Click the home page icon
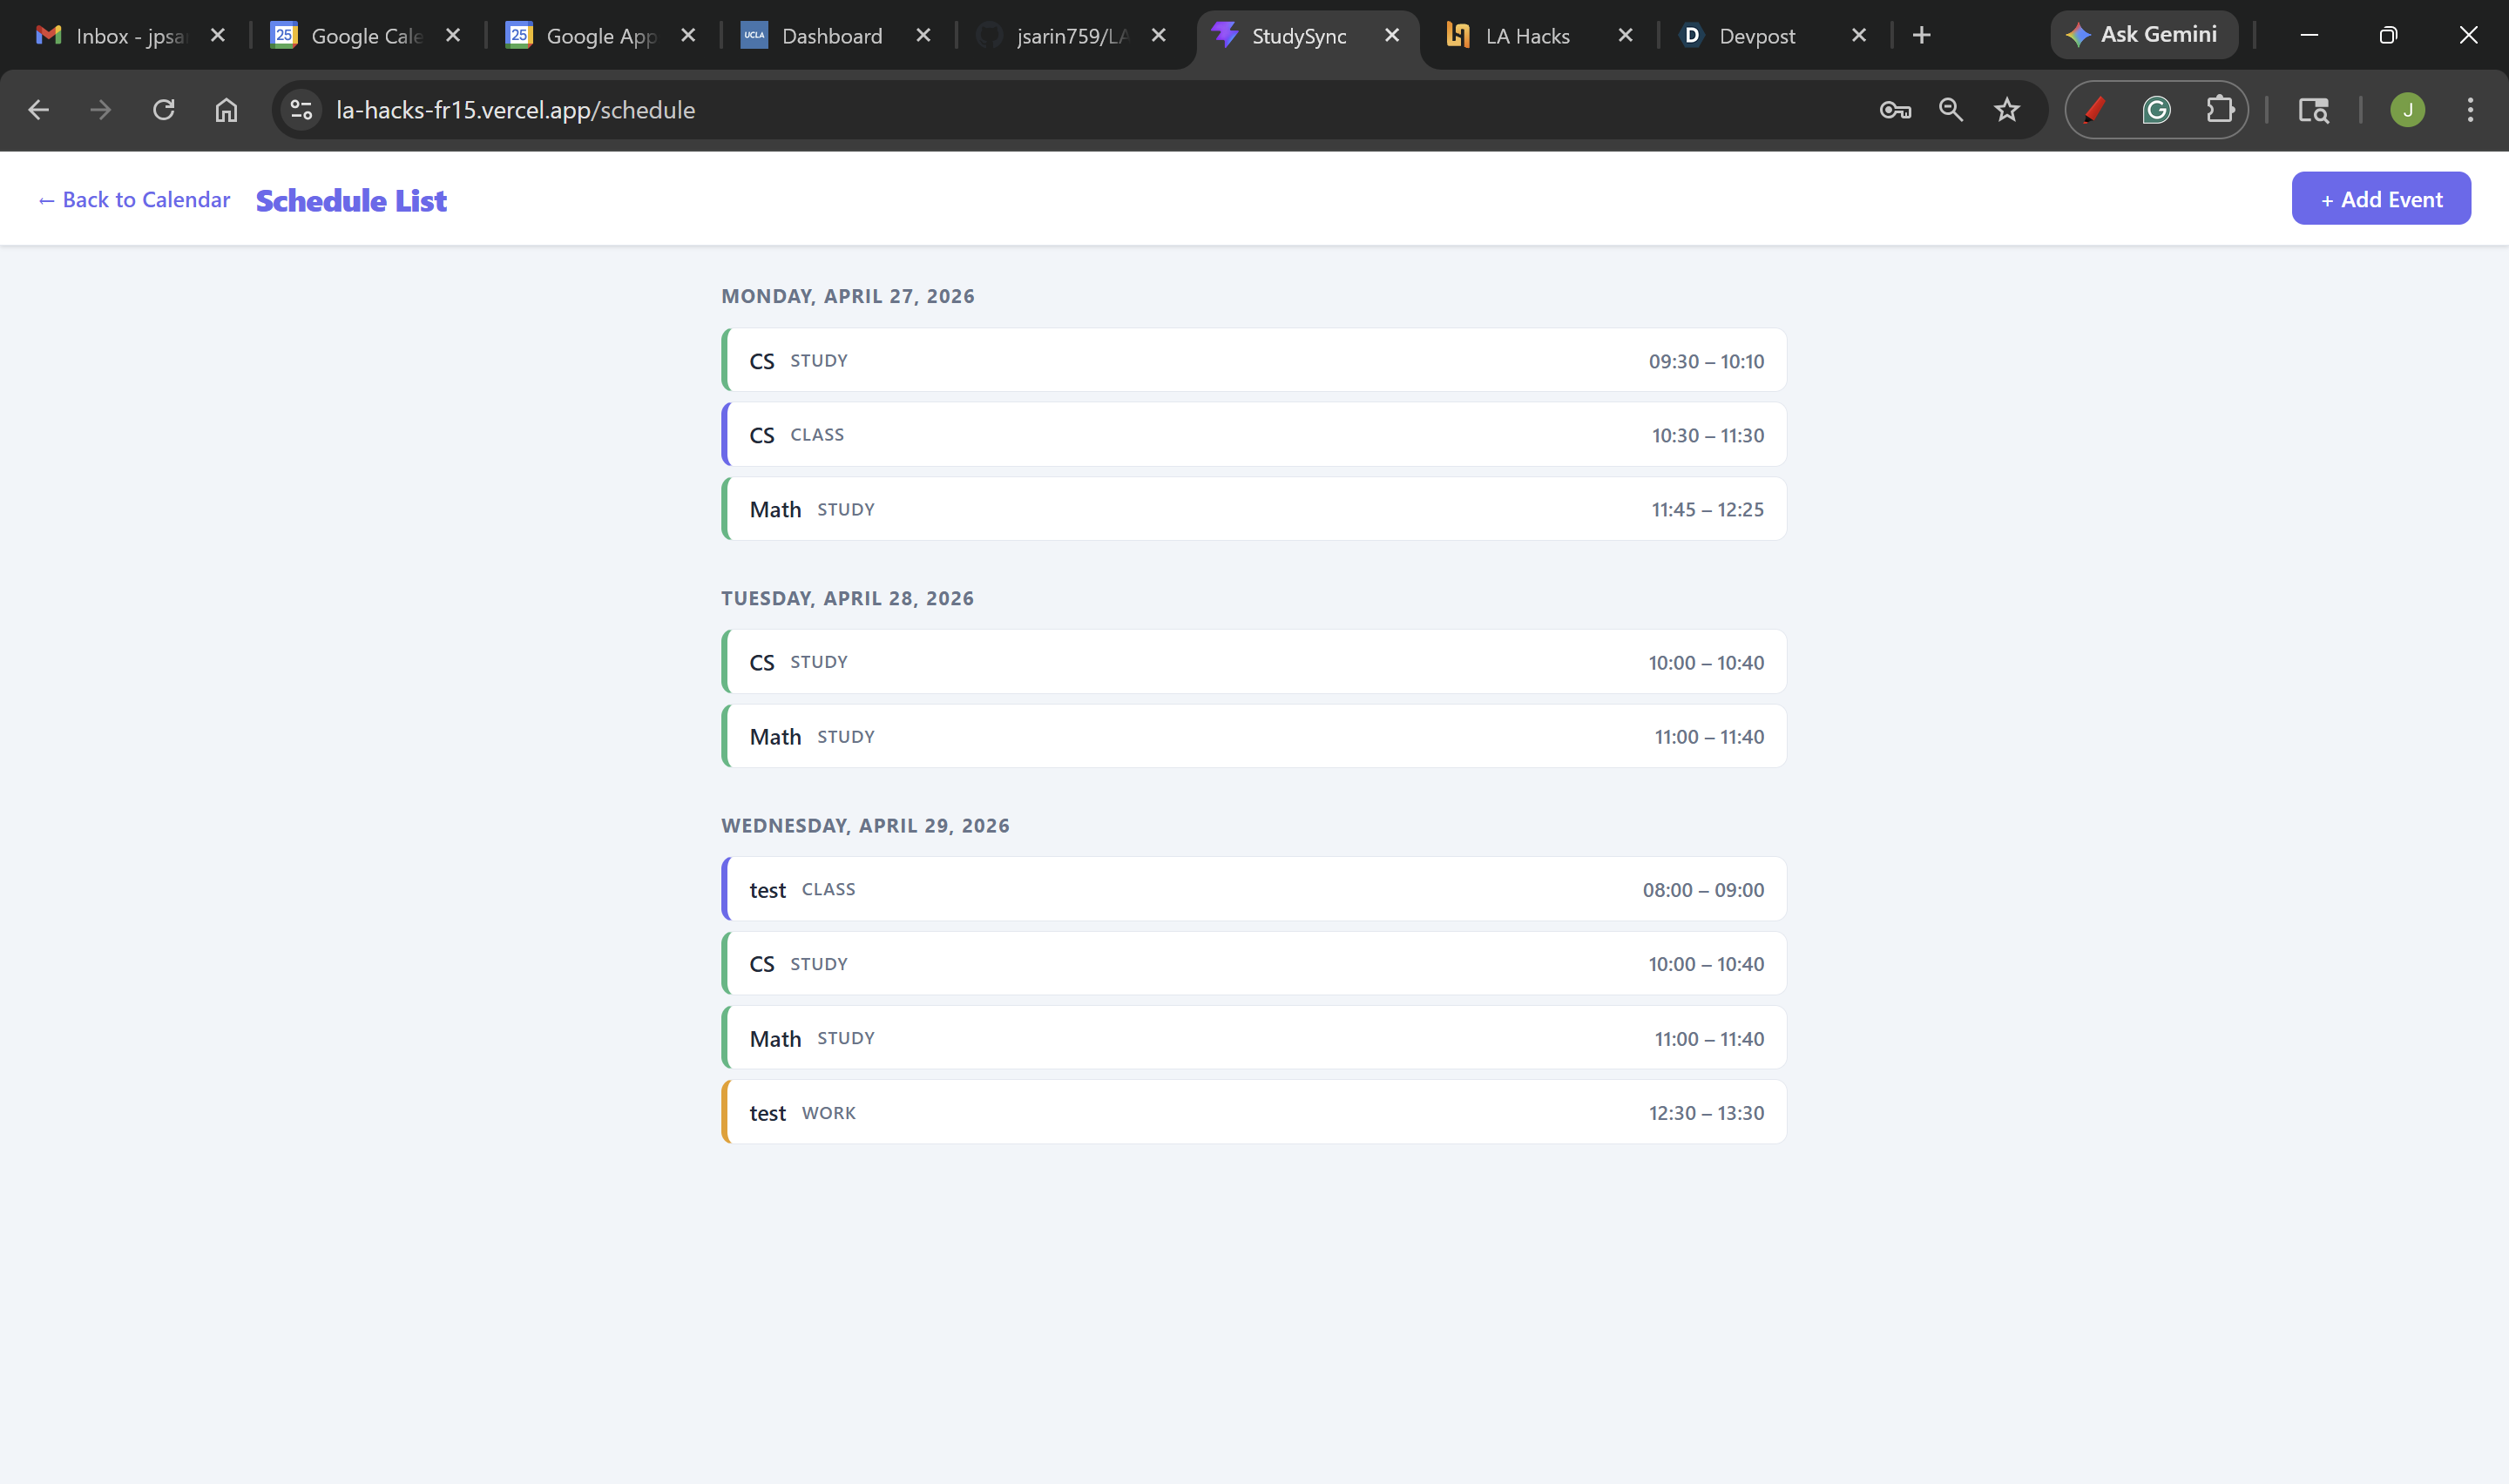The width and height of the screenshot is (2509, 1484). coord(226,110)
